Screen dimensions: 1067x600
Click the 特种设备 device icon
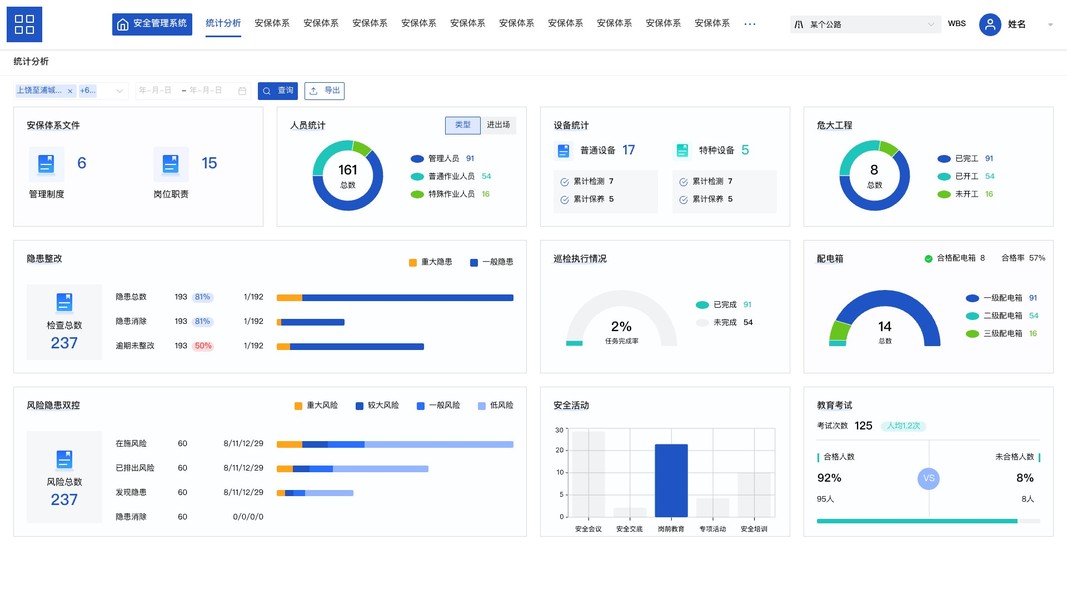682,150
